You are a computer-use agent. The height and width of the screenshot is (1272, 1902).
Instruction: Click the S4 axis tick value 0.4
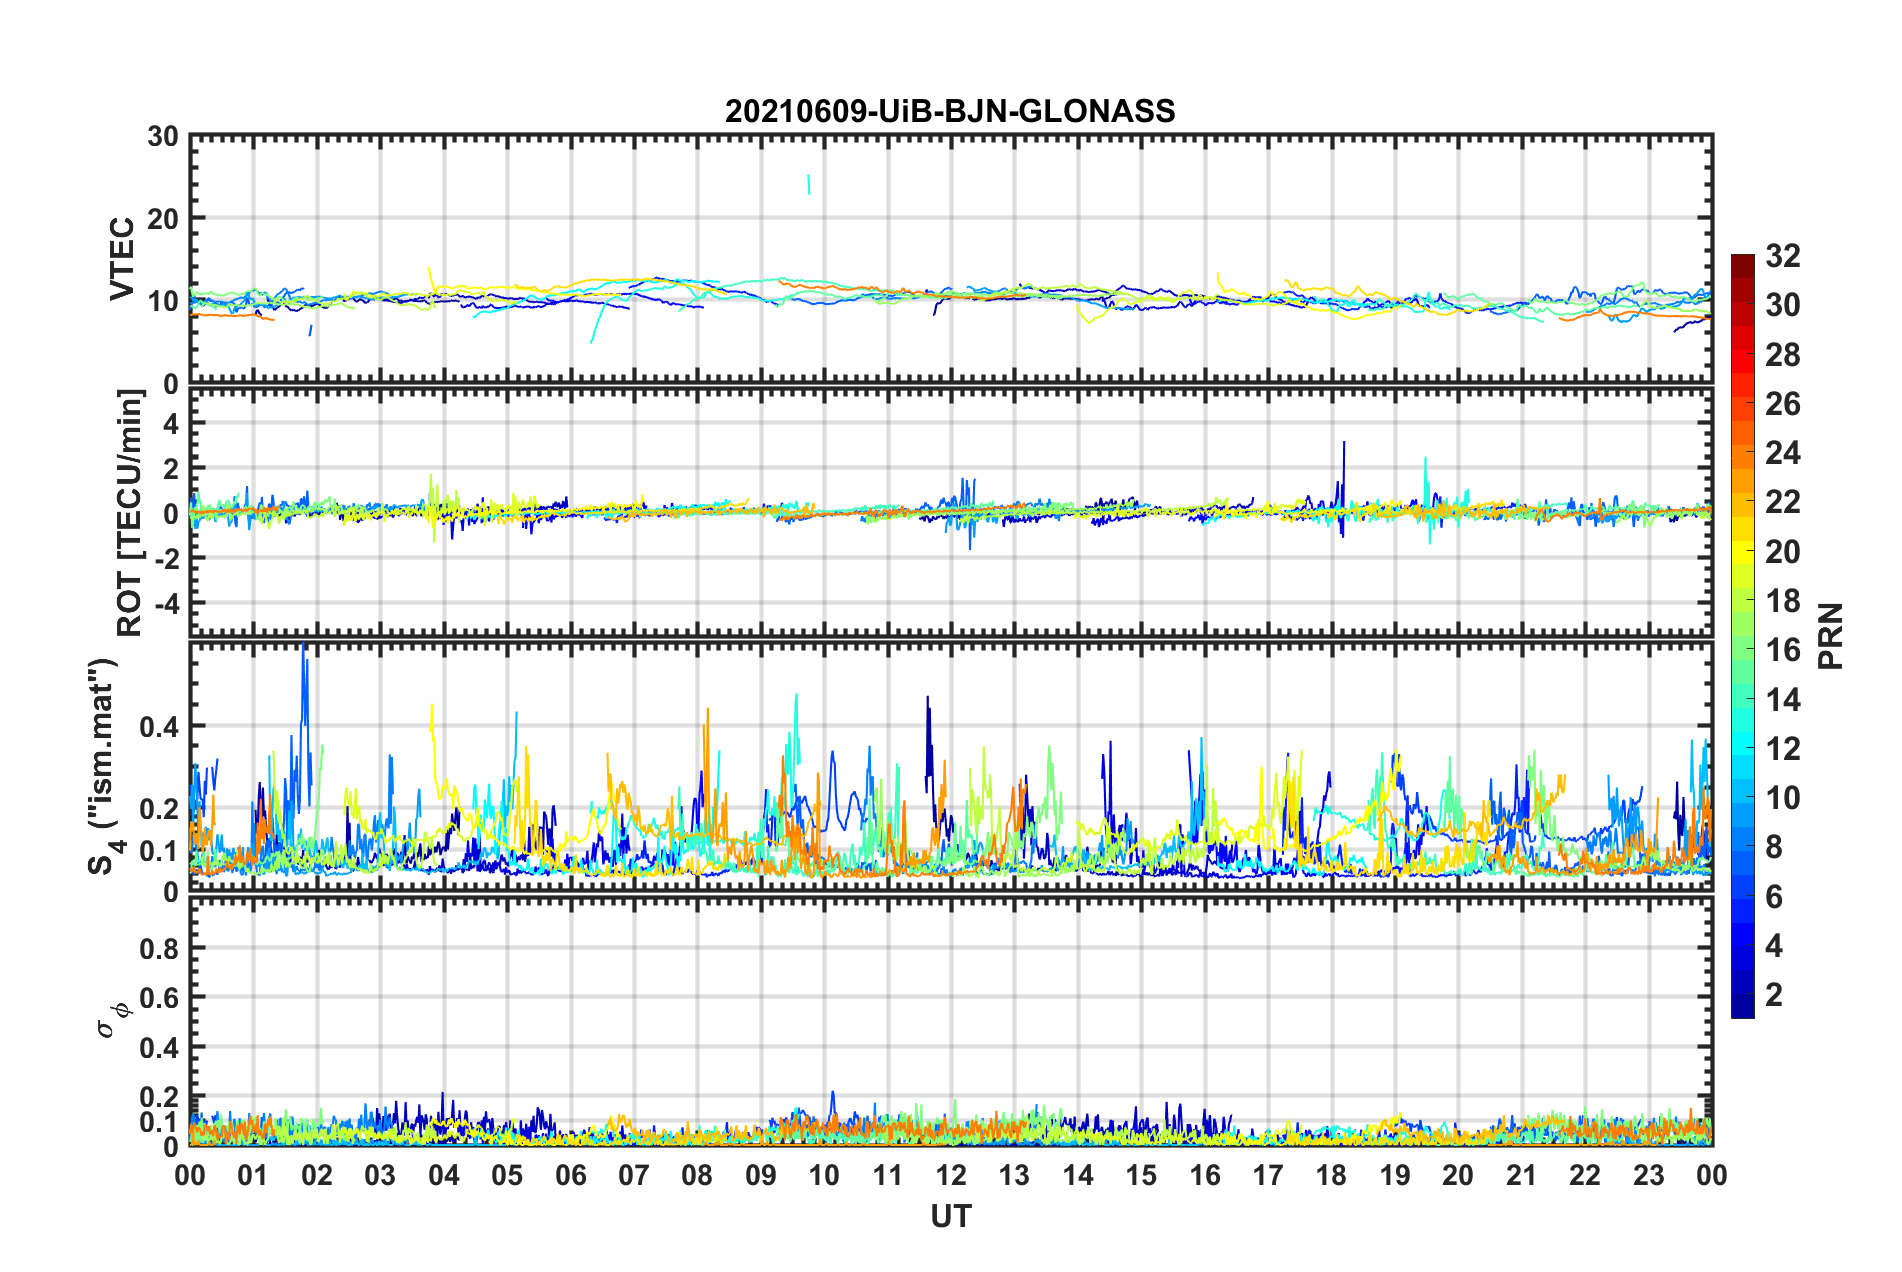pyautogui.click(x=159, y=727)
